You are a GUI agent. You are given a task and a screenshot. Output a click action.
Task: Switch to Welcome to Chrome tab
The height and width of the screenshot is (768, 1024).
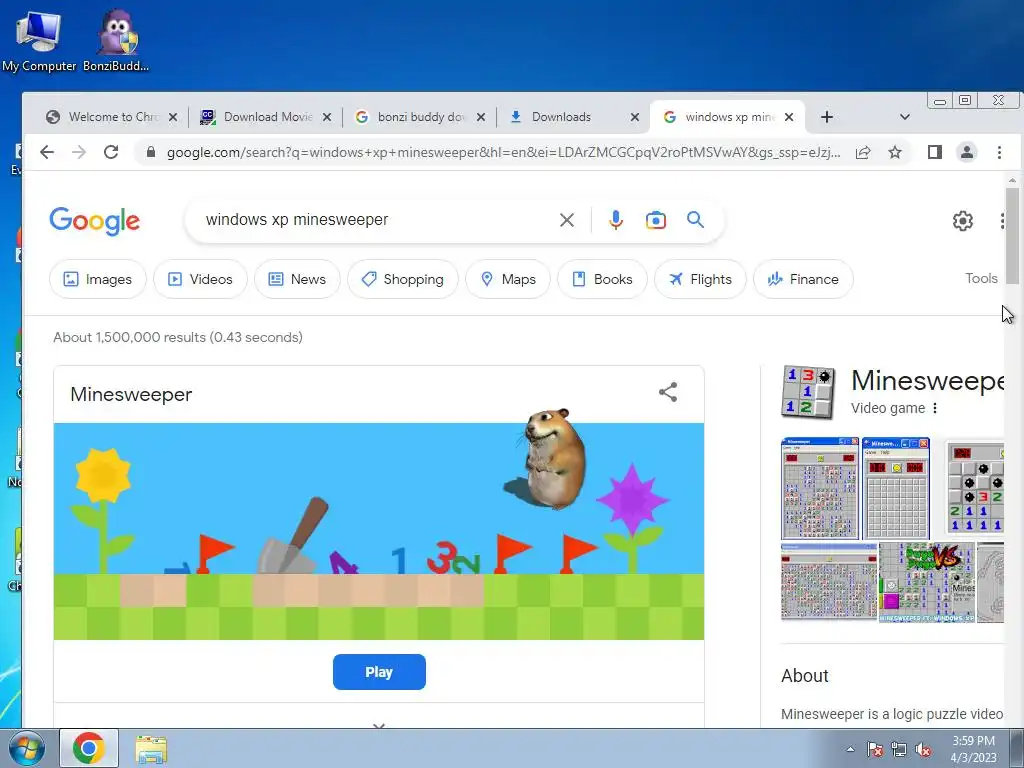point(103,117)
